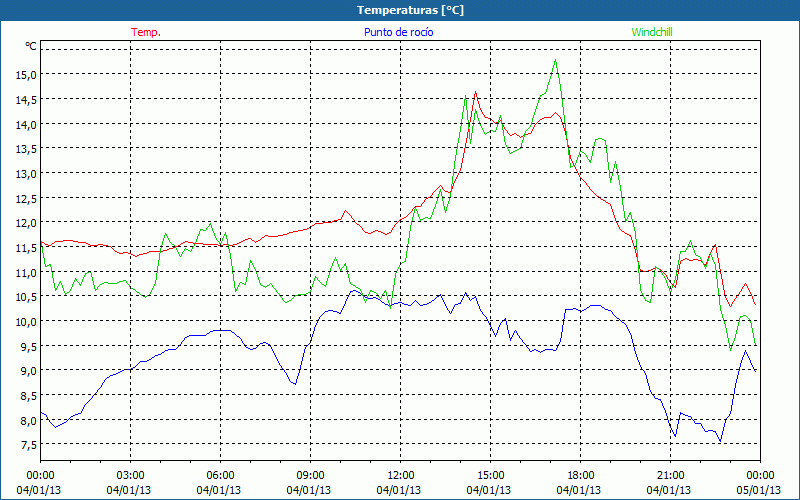This screenshot has height=500, width=800.
Task: Click the 10,5 y-axis value
Action: [x=27, y=297]
